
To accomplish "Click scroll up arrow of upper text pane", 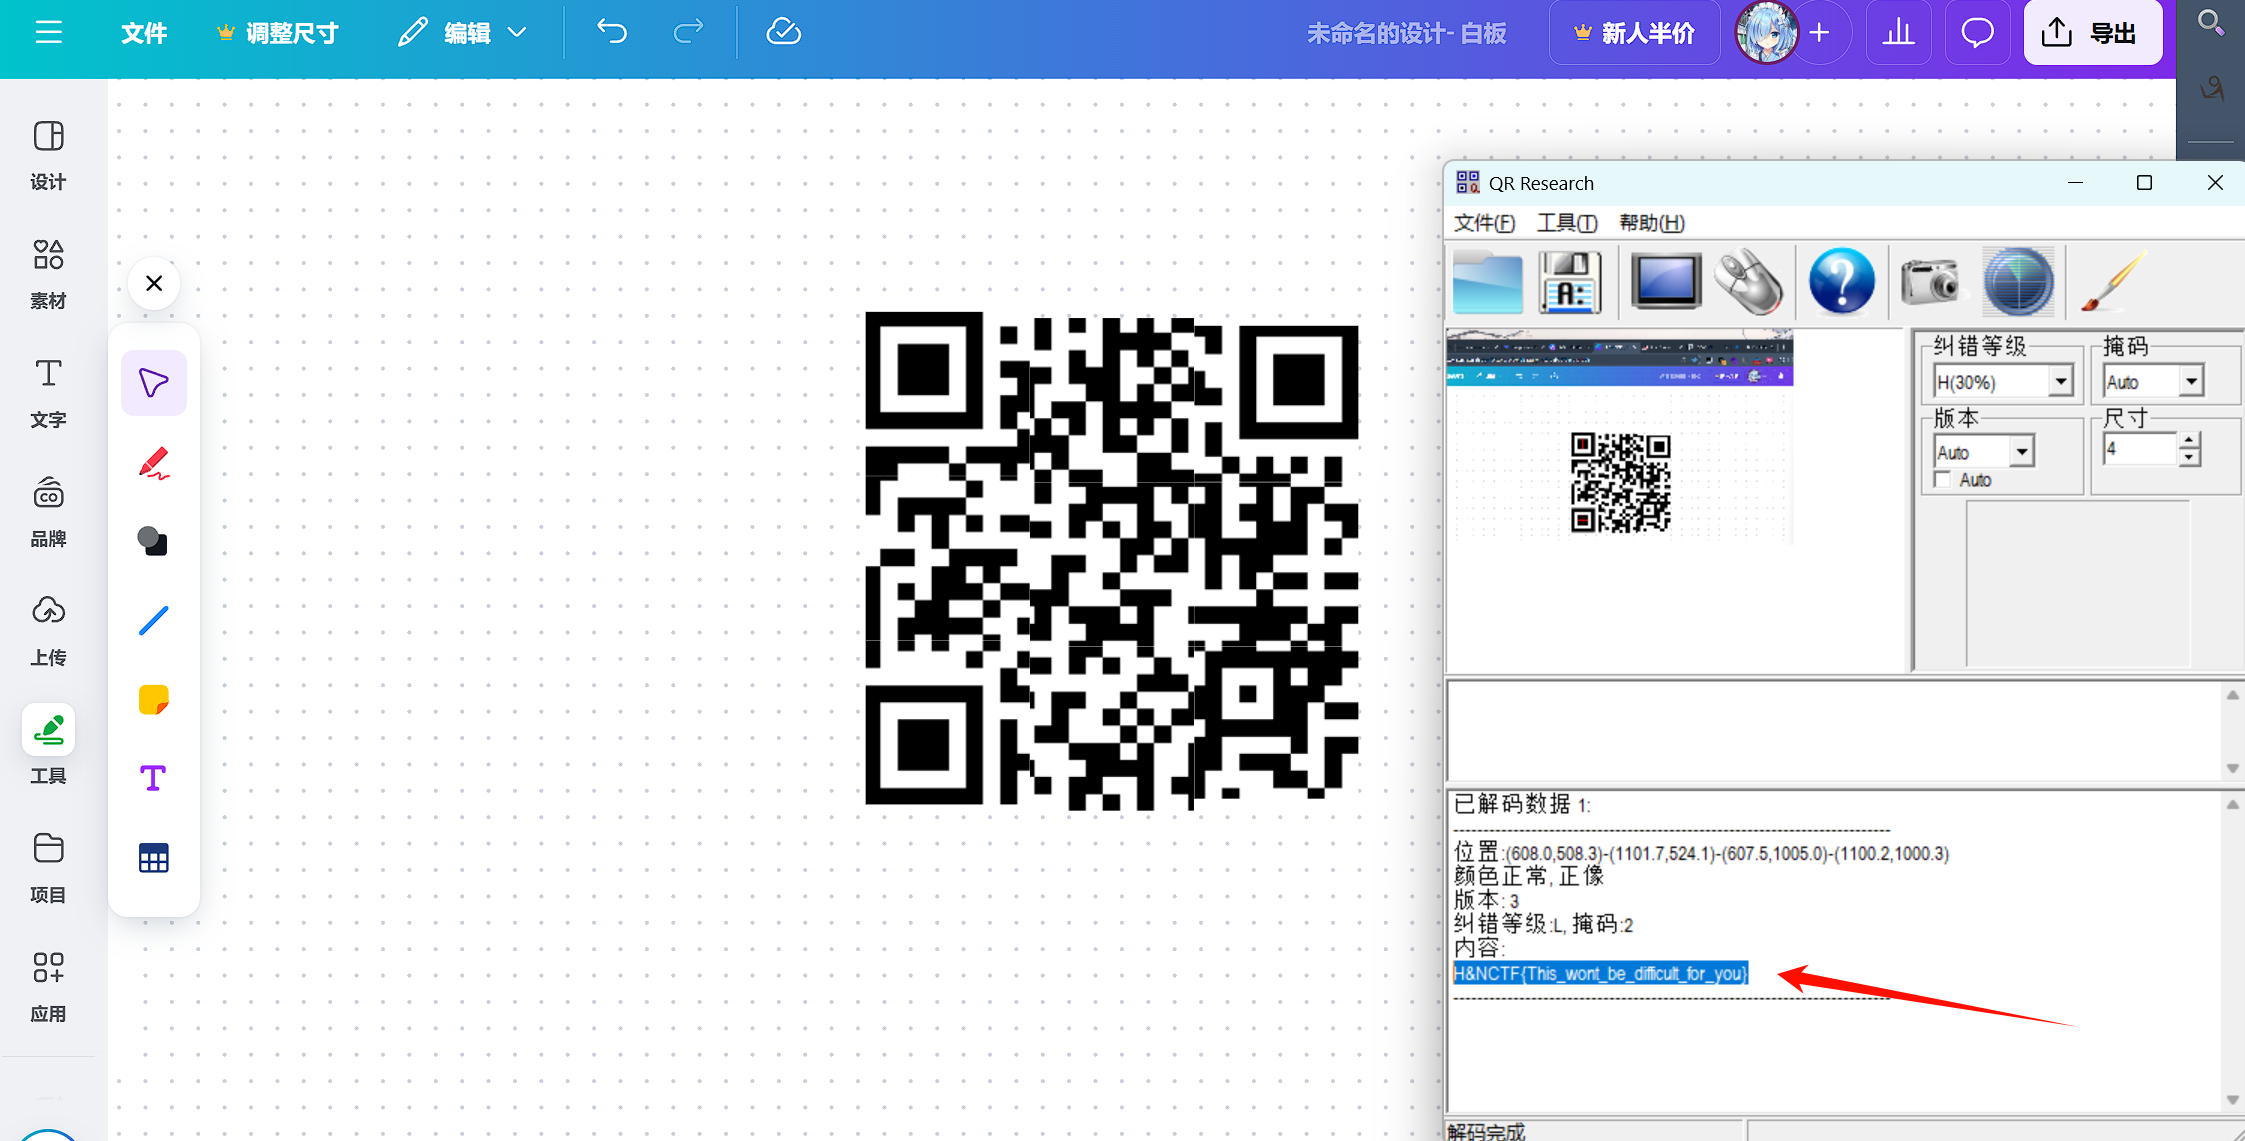I will (2232, 695).
